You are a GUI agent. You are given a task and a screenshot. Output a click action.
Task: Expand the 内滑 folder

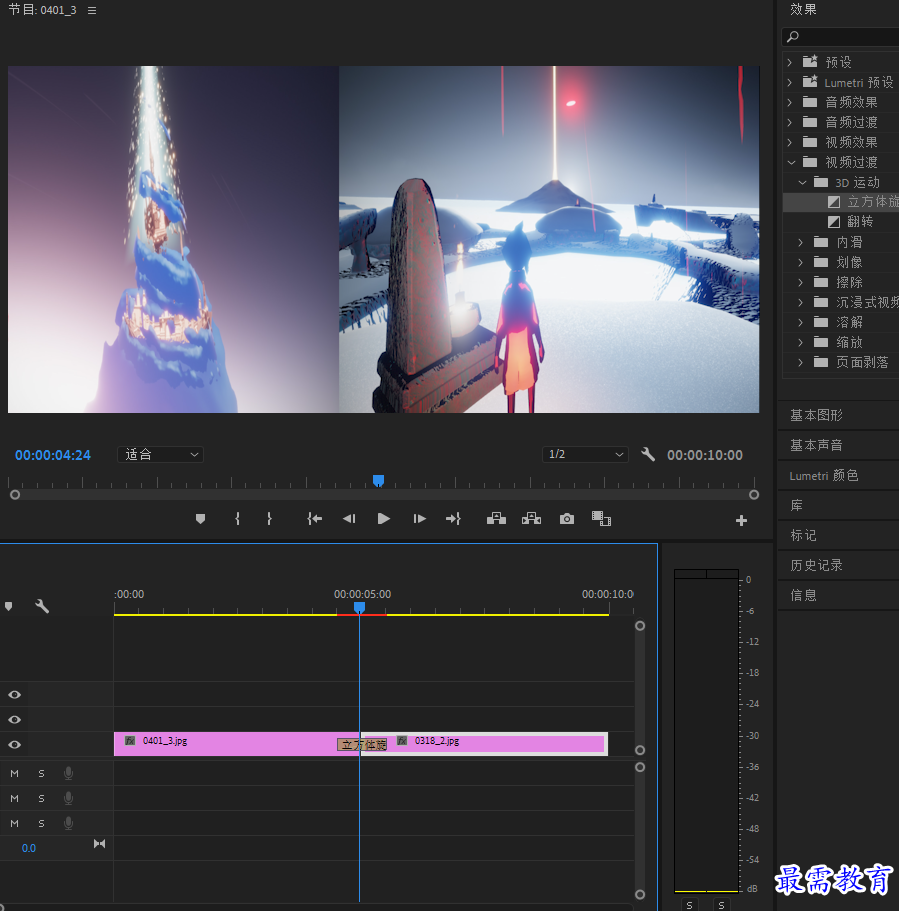point(801,242)
